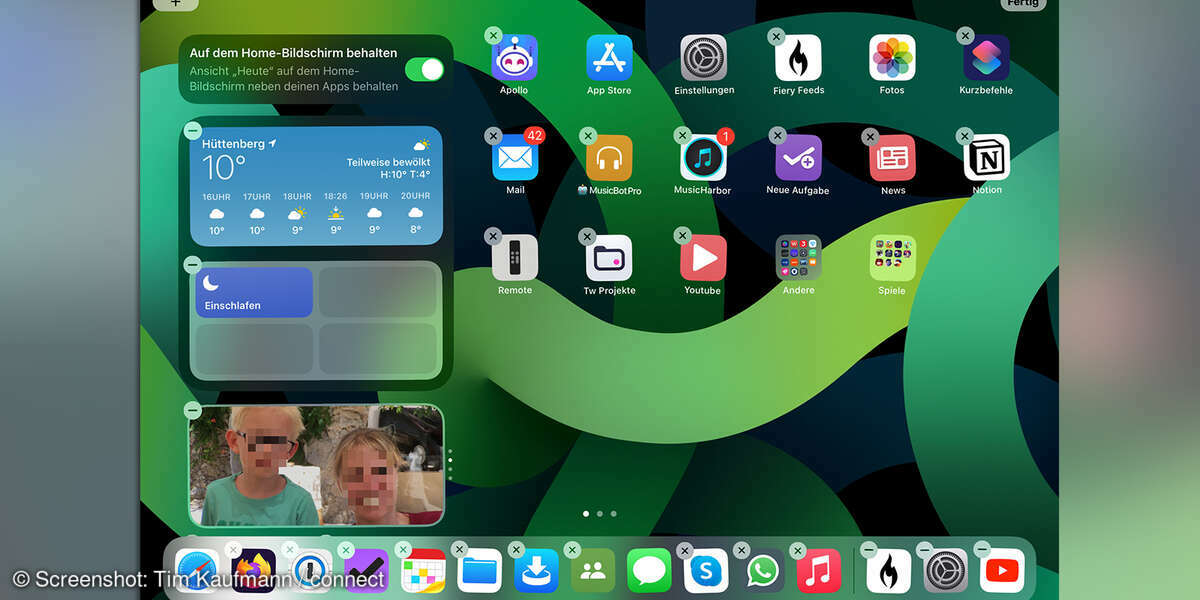Delete MusicBotPro using its x badge
The image size is (1200, 600).
[587, 136]
